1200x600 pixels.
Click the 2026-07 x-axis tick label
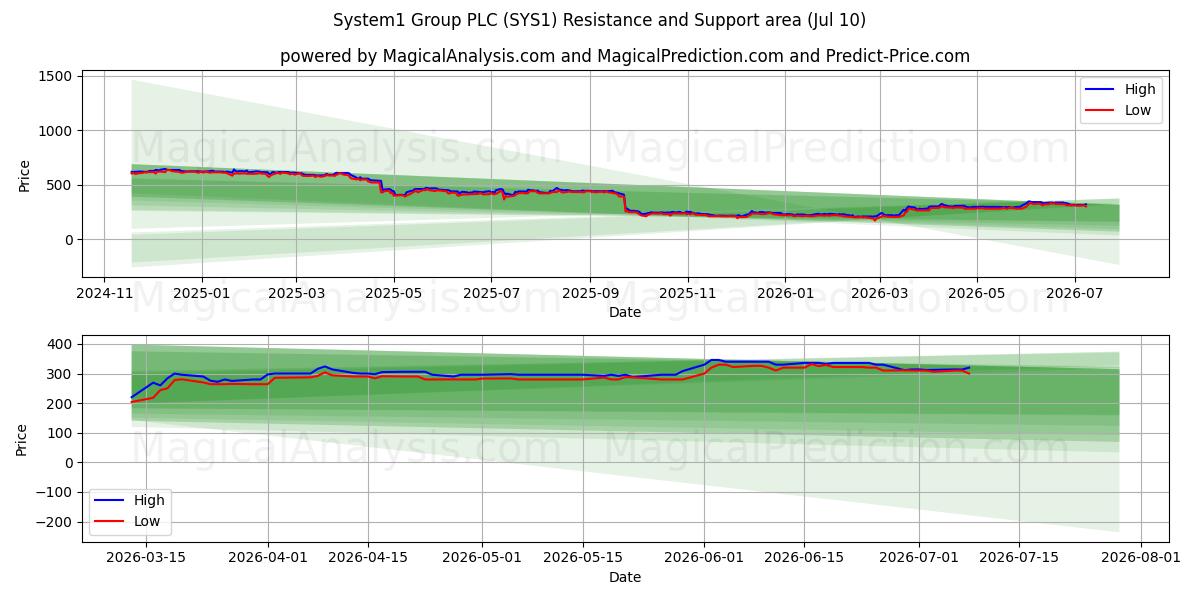(x=1074, y=294)
